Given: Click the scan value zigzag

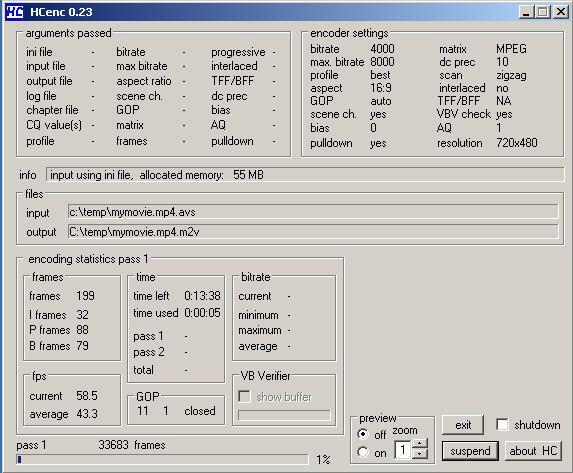Looking at the screenshot, I should click(x=511, y=75).
